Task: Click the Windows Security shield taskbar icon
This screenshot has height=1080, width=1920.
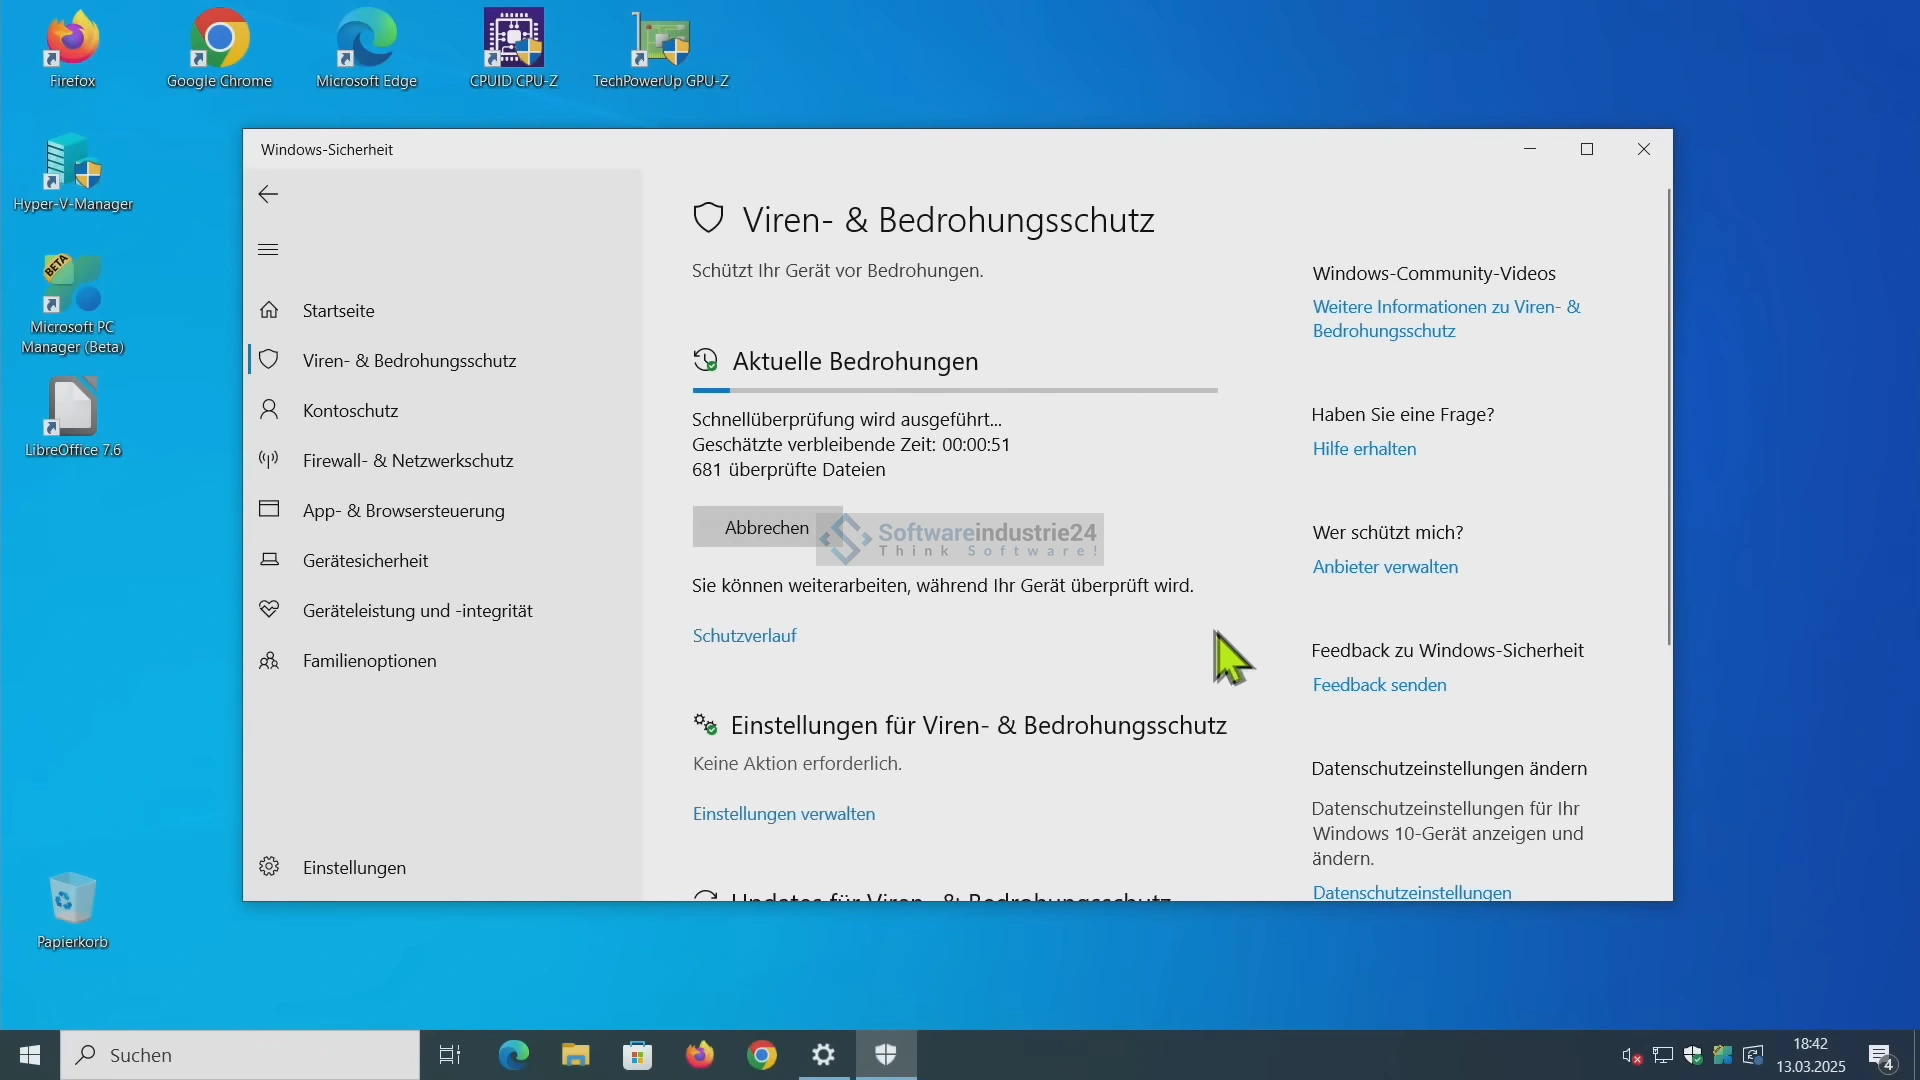Action: (x=886, y=1055)
